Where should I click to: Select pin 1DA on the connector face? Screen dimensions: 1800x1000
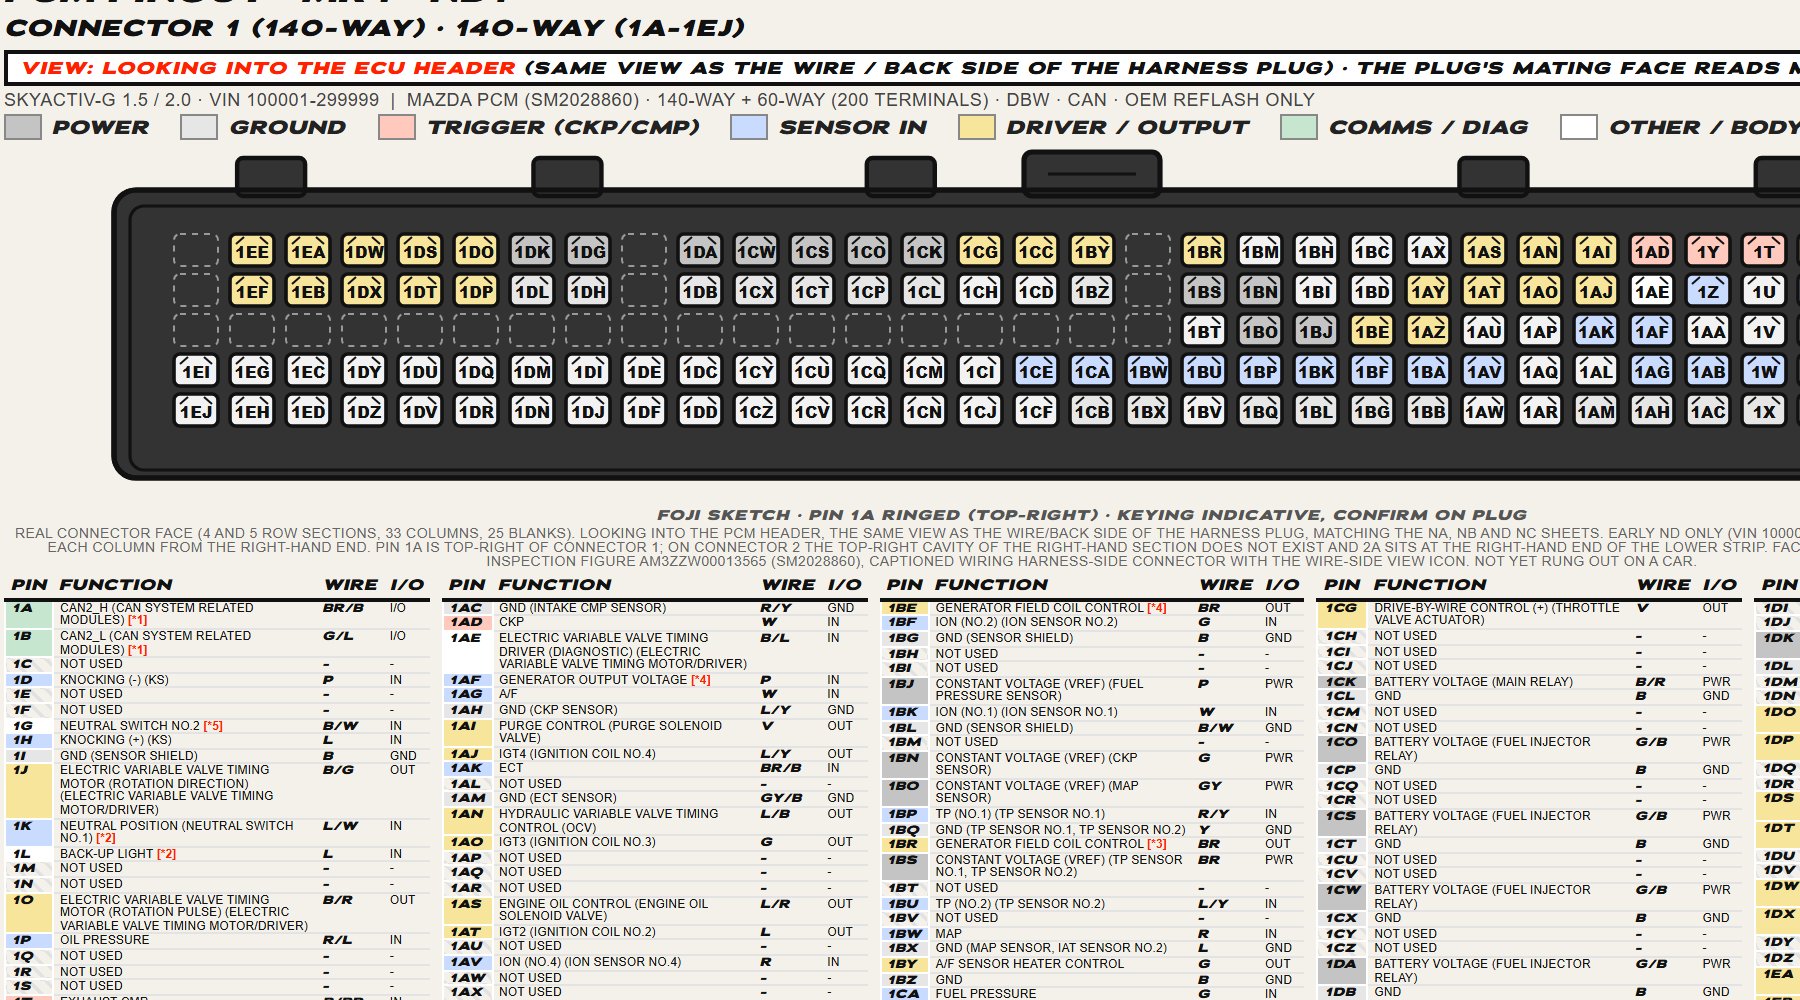point(700,251)
